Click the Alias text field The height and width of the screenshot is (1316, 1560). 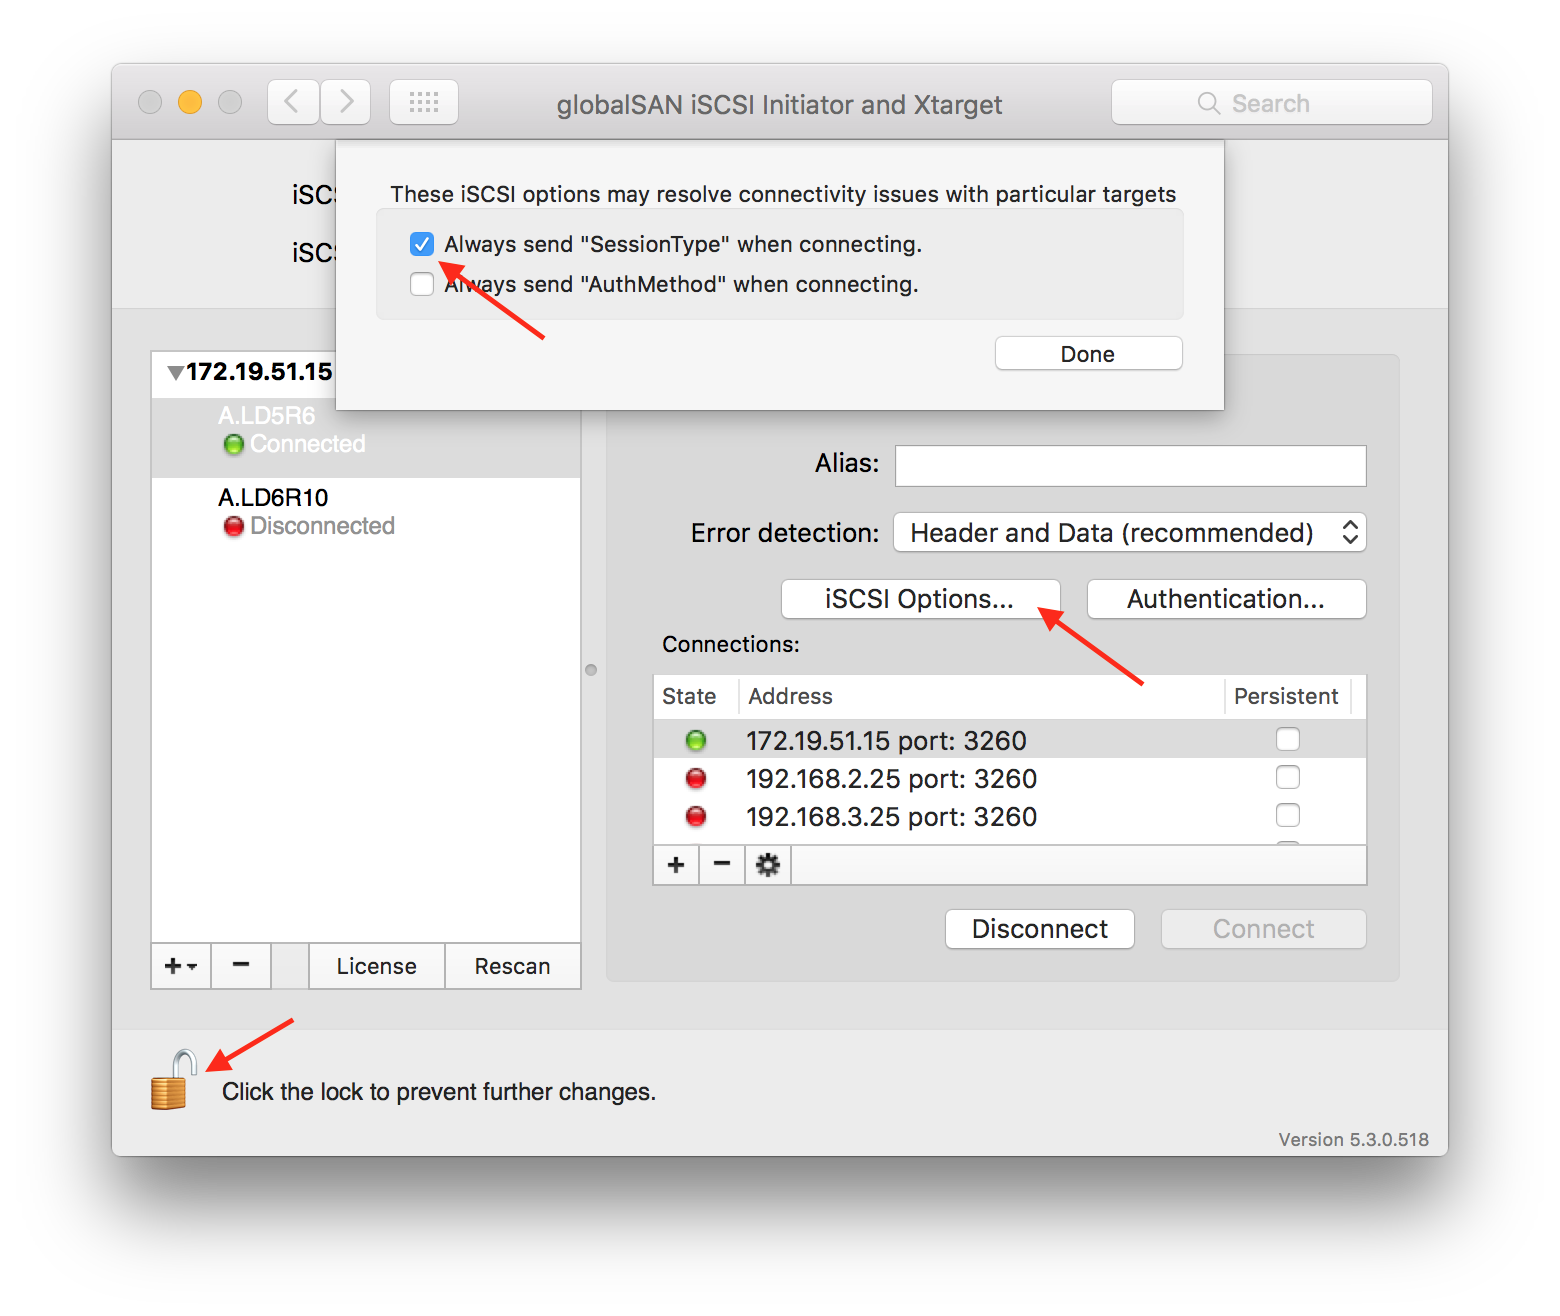[x=1130, y=466]
